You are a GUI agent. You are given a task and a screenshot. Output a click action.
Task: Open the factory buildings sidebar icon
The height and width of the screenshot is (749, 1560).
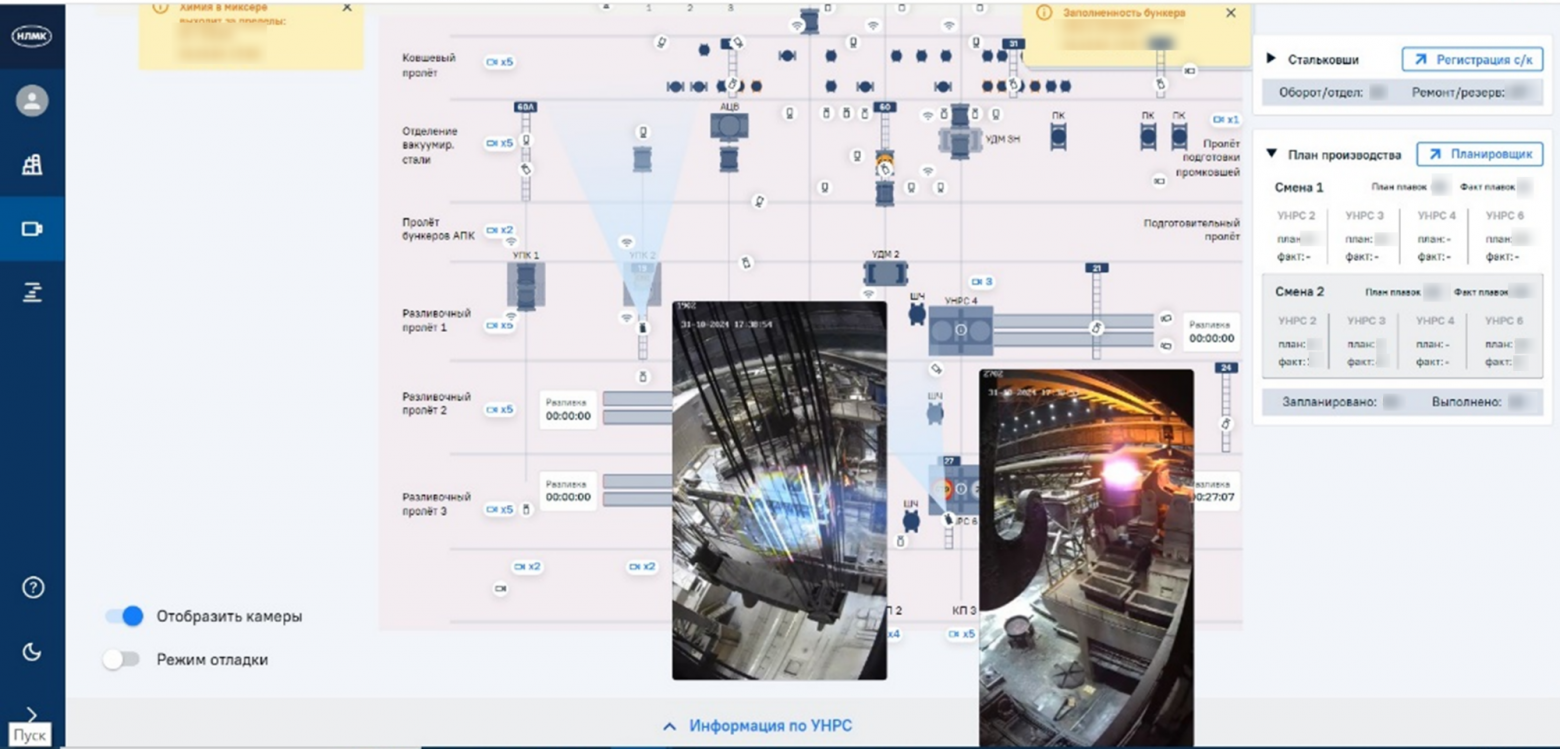32,165
